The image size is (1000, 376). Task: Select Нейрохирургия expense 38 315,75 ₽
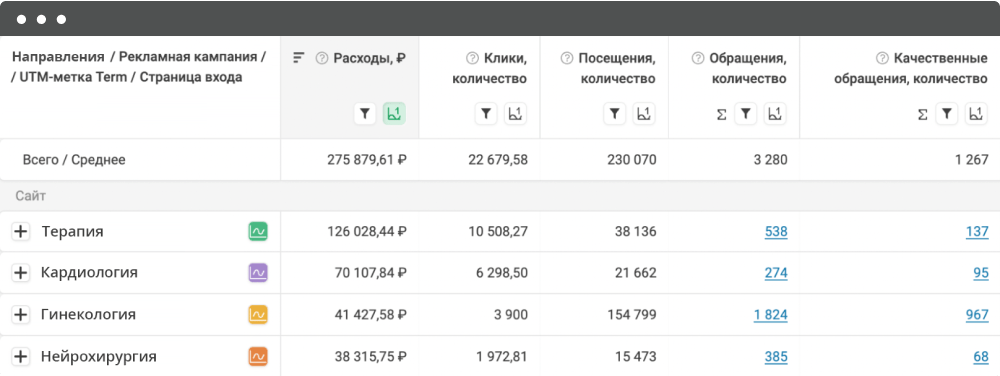tap(371, 356)
